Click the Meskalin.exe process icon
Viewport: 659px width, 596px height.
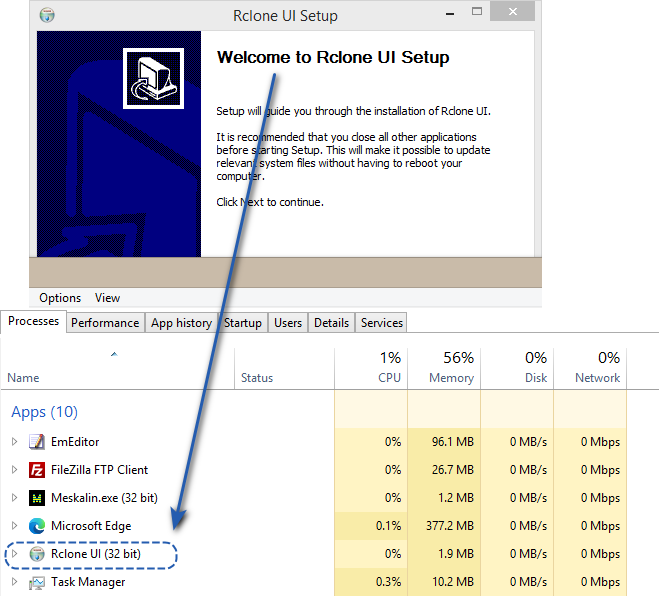pos(37,498)
